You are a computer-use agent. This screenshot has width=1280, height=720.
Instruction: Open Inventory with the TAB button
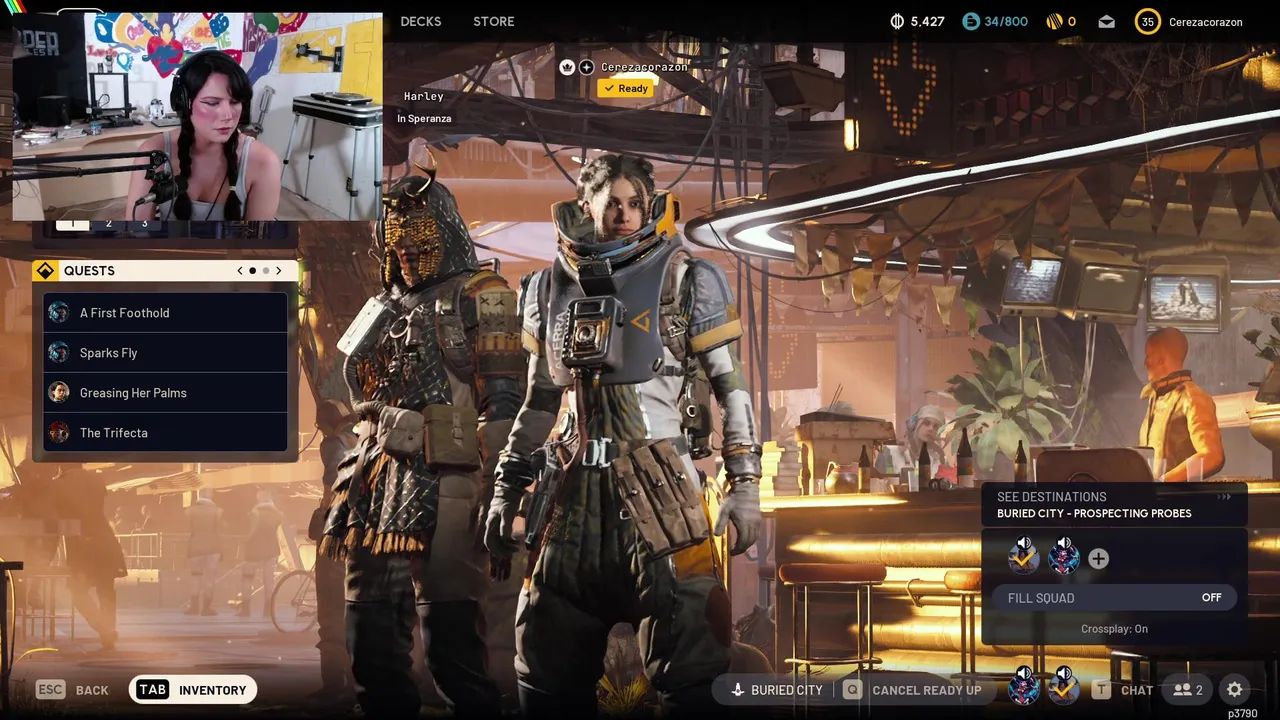[193, 690]
